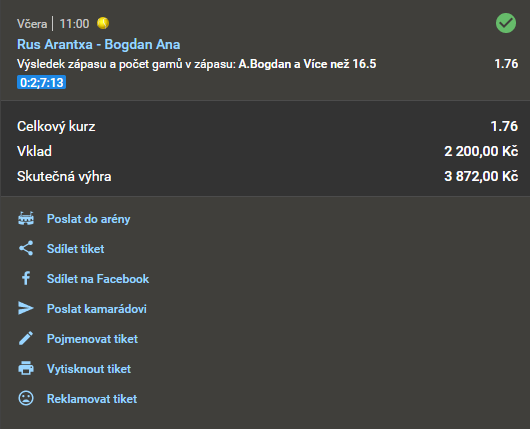File a complaint with Reklamovat tiket
The height and width of the screenshot is (429, 530).
tap(92, 399)
